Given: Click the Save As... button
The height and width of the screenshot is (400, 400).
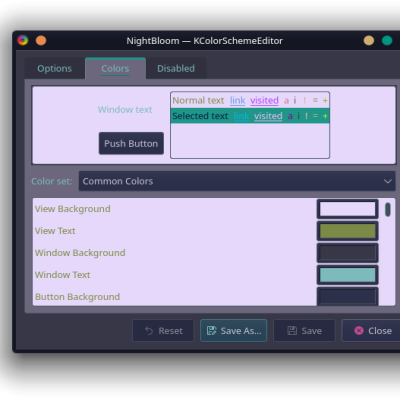Looking at the screenshot, I should (234, 331).
